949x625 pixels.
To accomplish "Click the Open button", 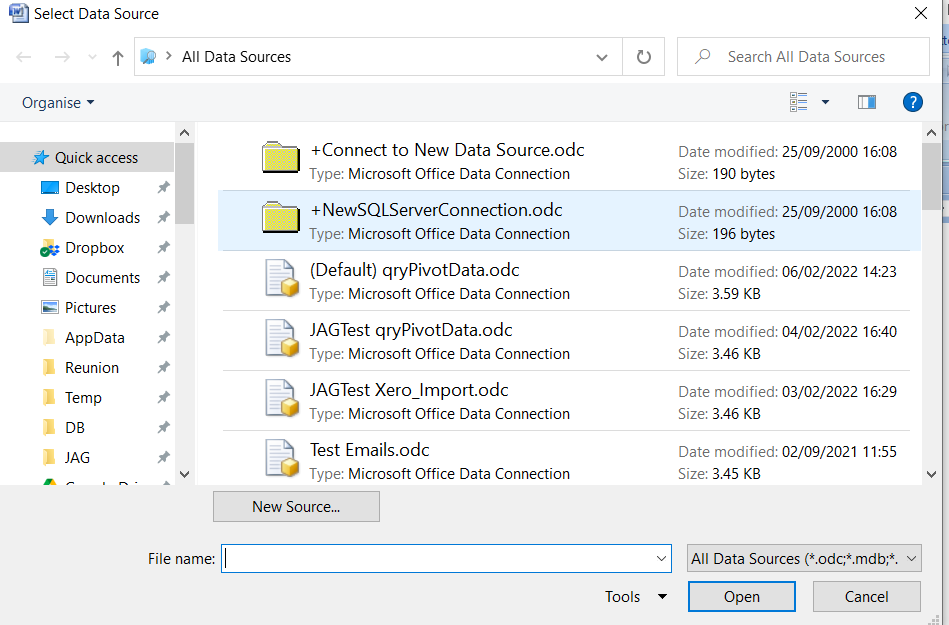I will point(741,597).
